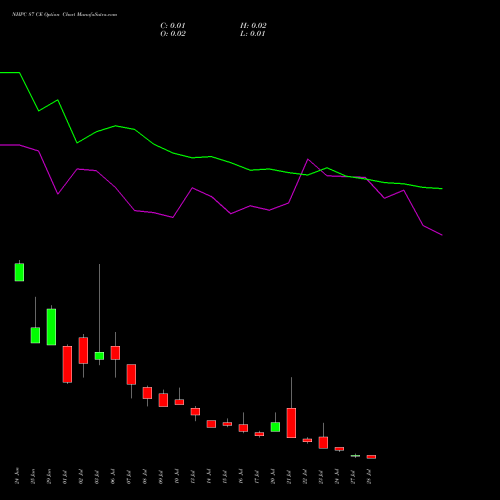Viewport: 500px width, 500px height.
Task: Select the 01 Jul date label
Action: [65, 476]
